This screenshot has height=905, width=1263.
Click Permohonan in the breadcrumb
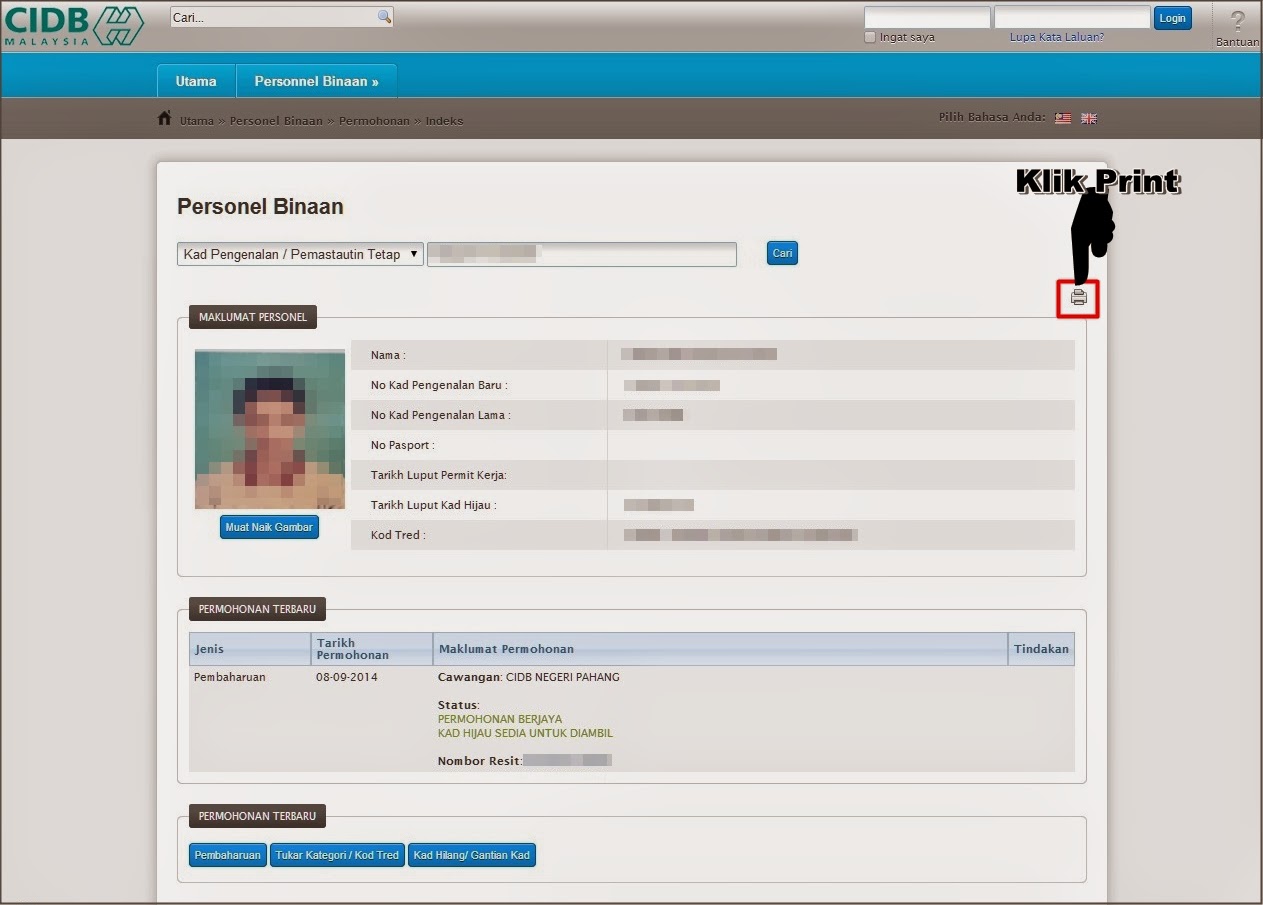click(374, 120)
